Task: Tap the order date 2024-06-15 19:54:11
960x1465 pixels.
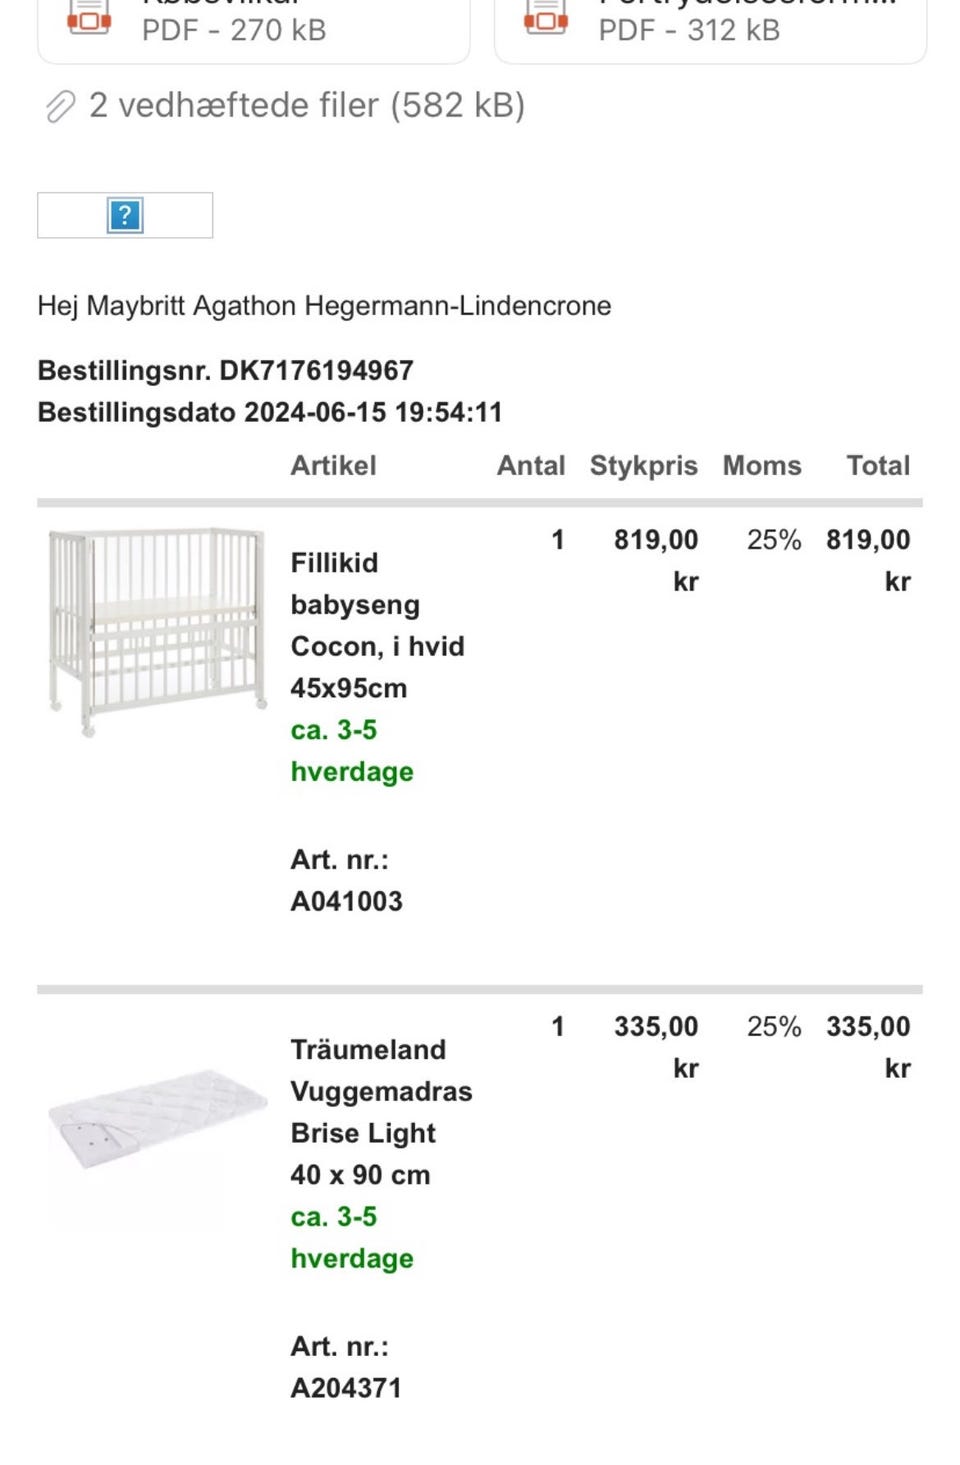Action: coord(373,412)
